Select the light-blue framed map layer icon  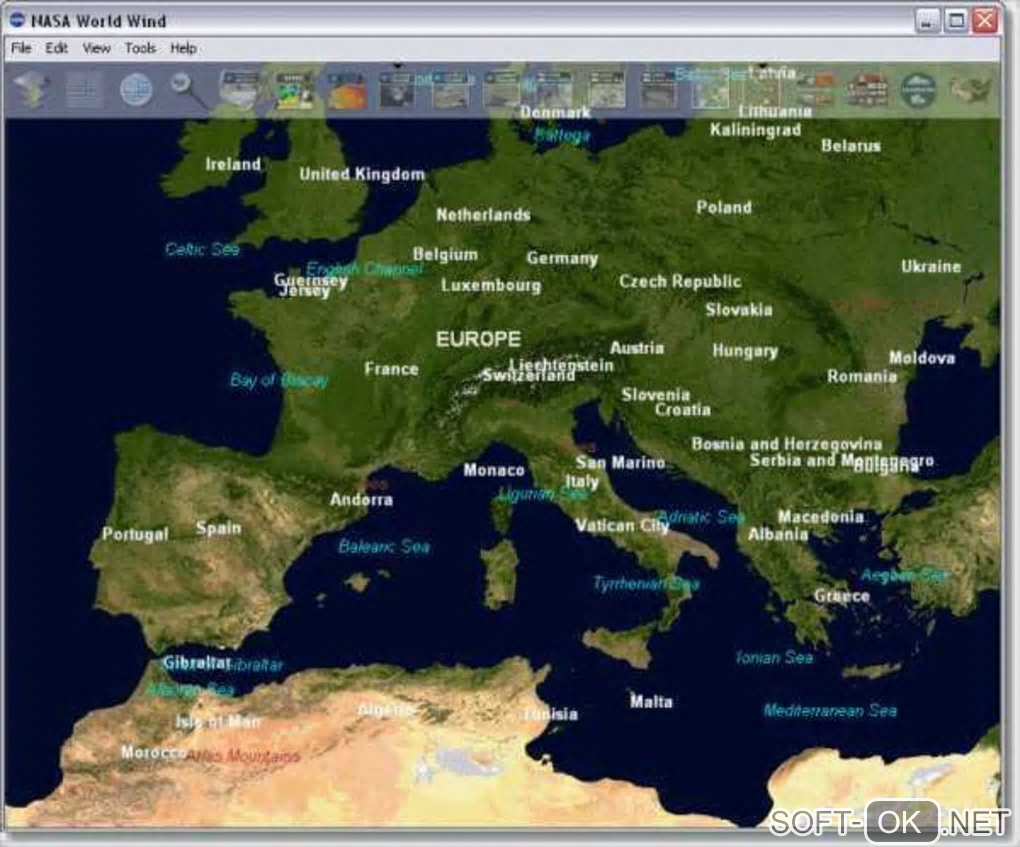coord(710,89)
